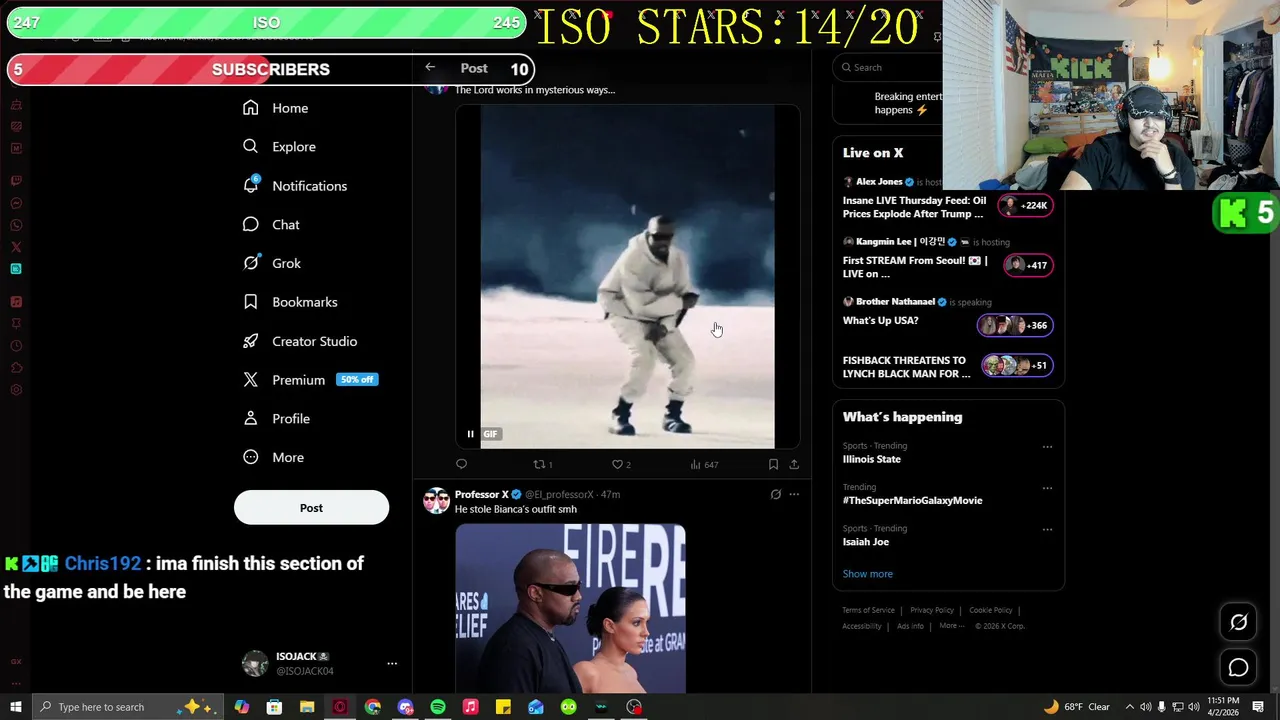Open ISOJACK account avatar
Screen dimensions: 1280x720
pyautogui.click(x=255, y=663)
